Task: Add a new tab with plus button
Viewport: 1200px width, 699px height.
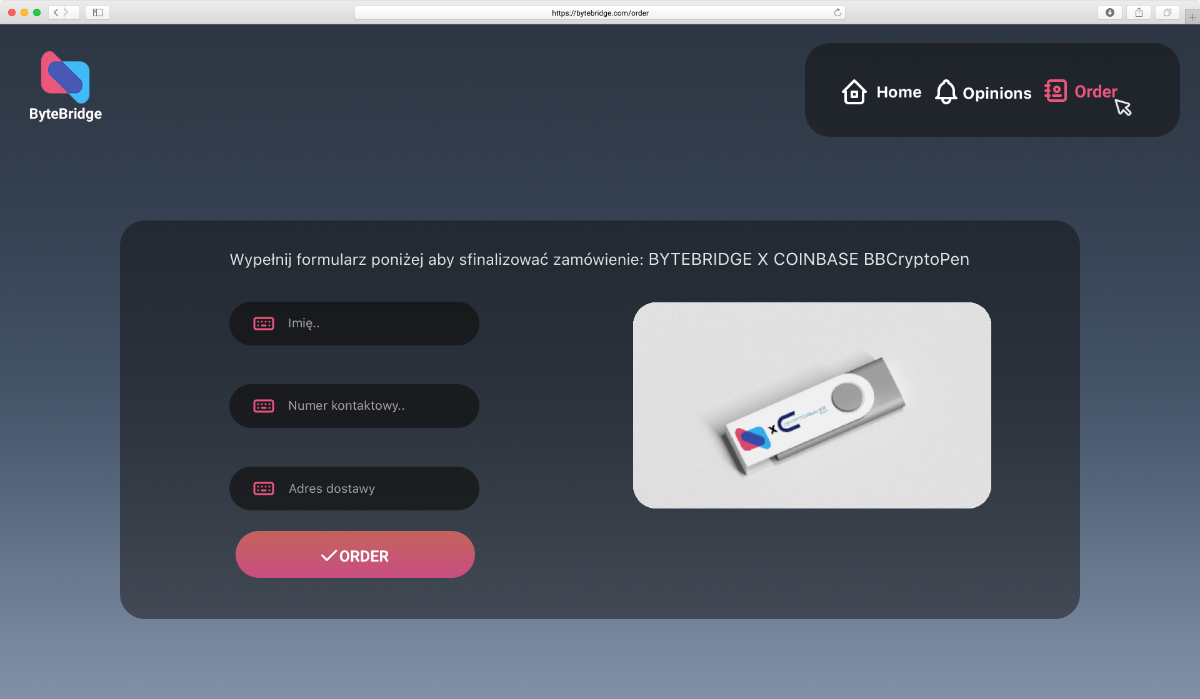Action: [x=1191, y=17]
